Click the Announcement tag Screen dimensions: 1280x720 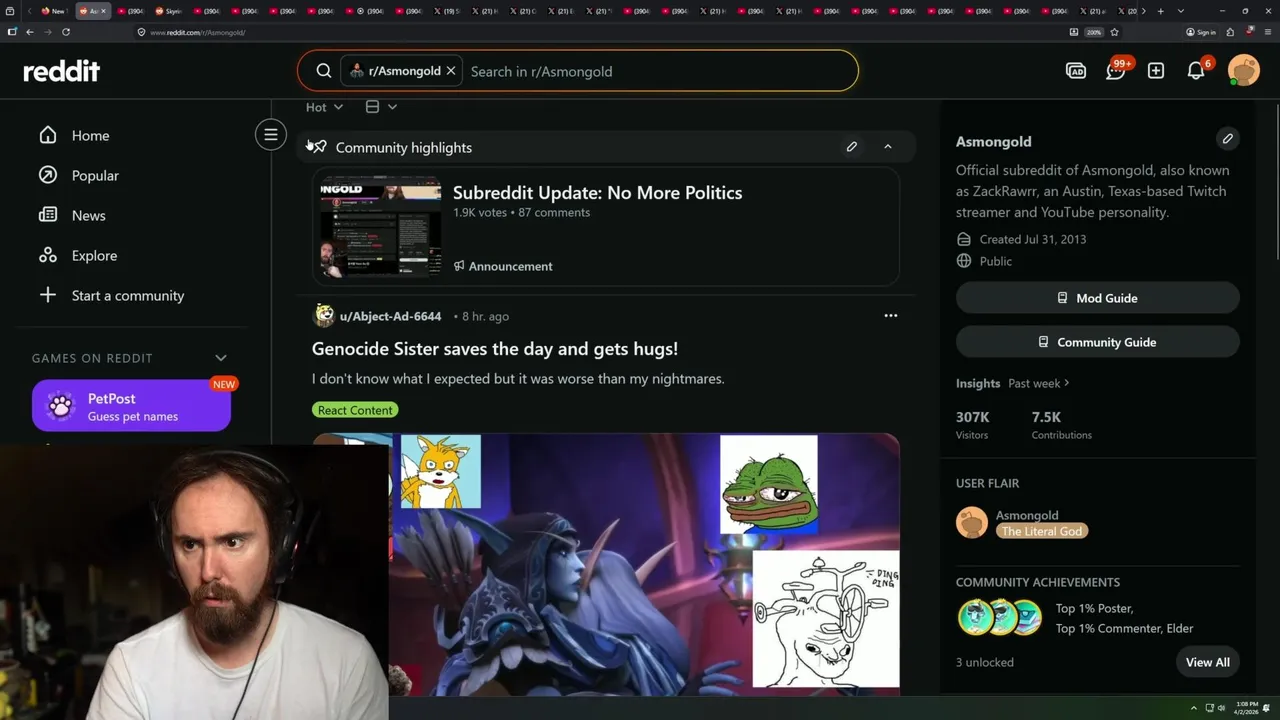[503, 266]
